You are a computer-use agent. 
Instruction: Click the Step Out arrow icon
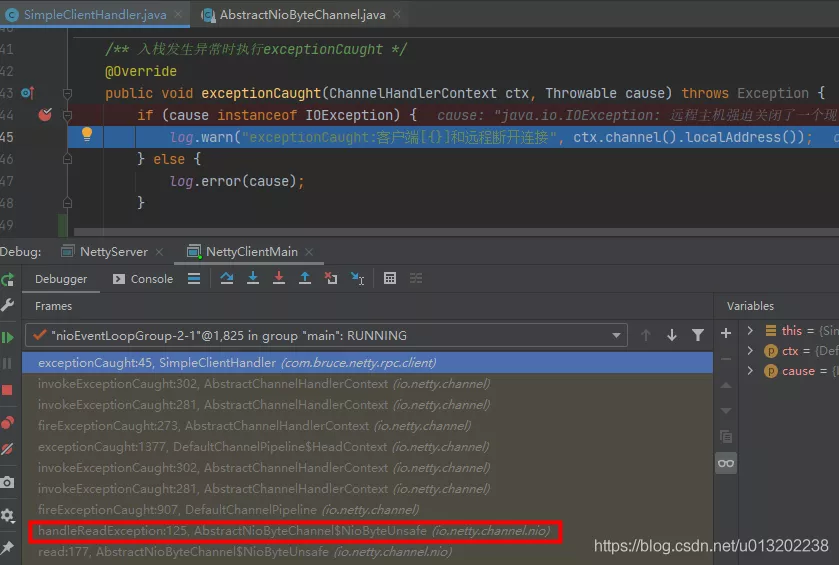[x=305, y=279]
